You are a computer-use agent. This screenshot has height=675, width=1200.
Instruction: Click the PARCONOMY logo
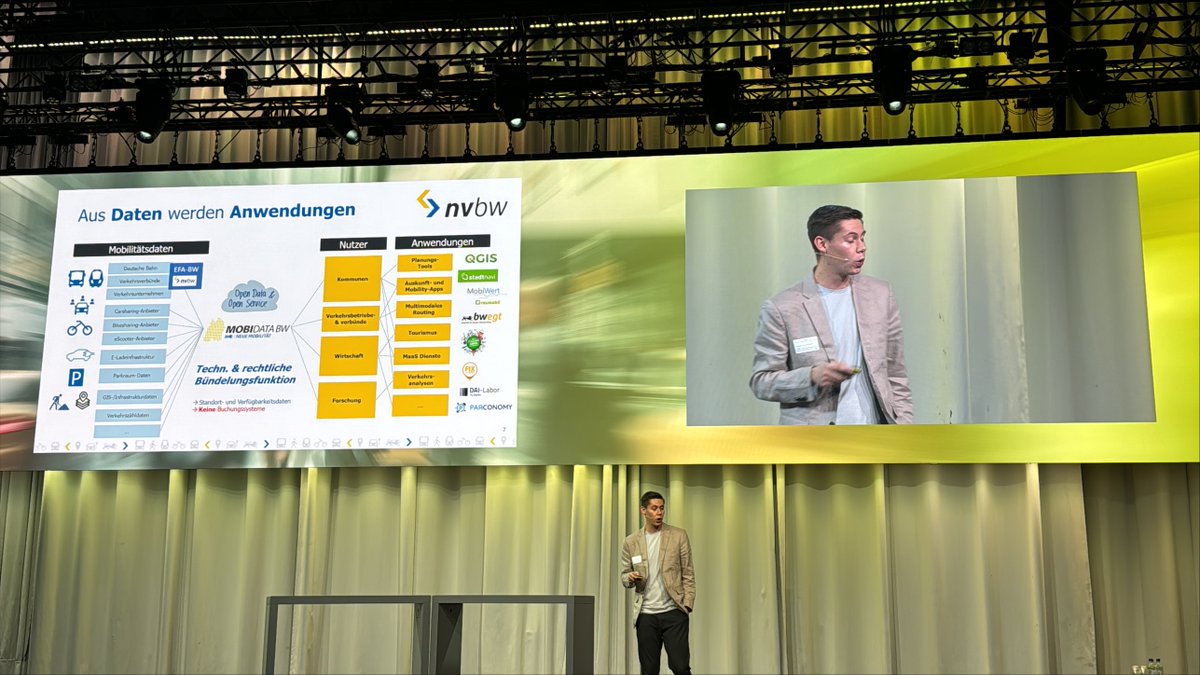click(x=484, y=407)
